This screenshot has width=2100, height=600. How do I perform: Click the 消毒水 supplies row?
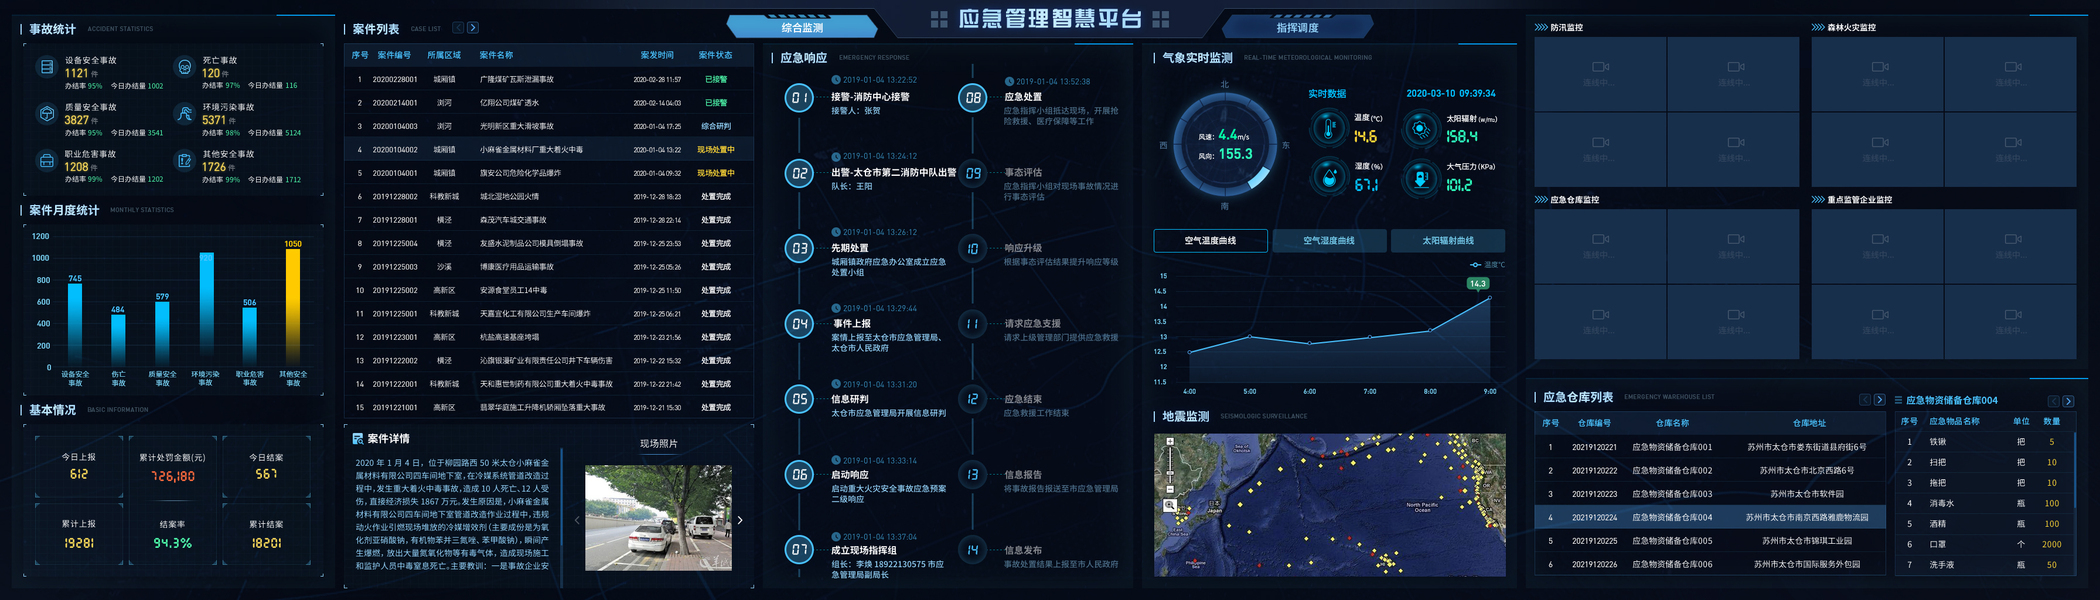(x=1985, y=504)
